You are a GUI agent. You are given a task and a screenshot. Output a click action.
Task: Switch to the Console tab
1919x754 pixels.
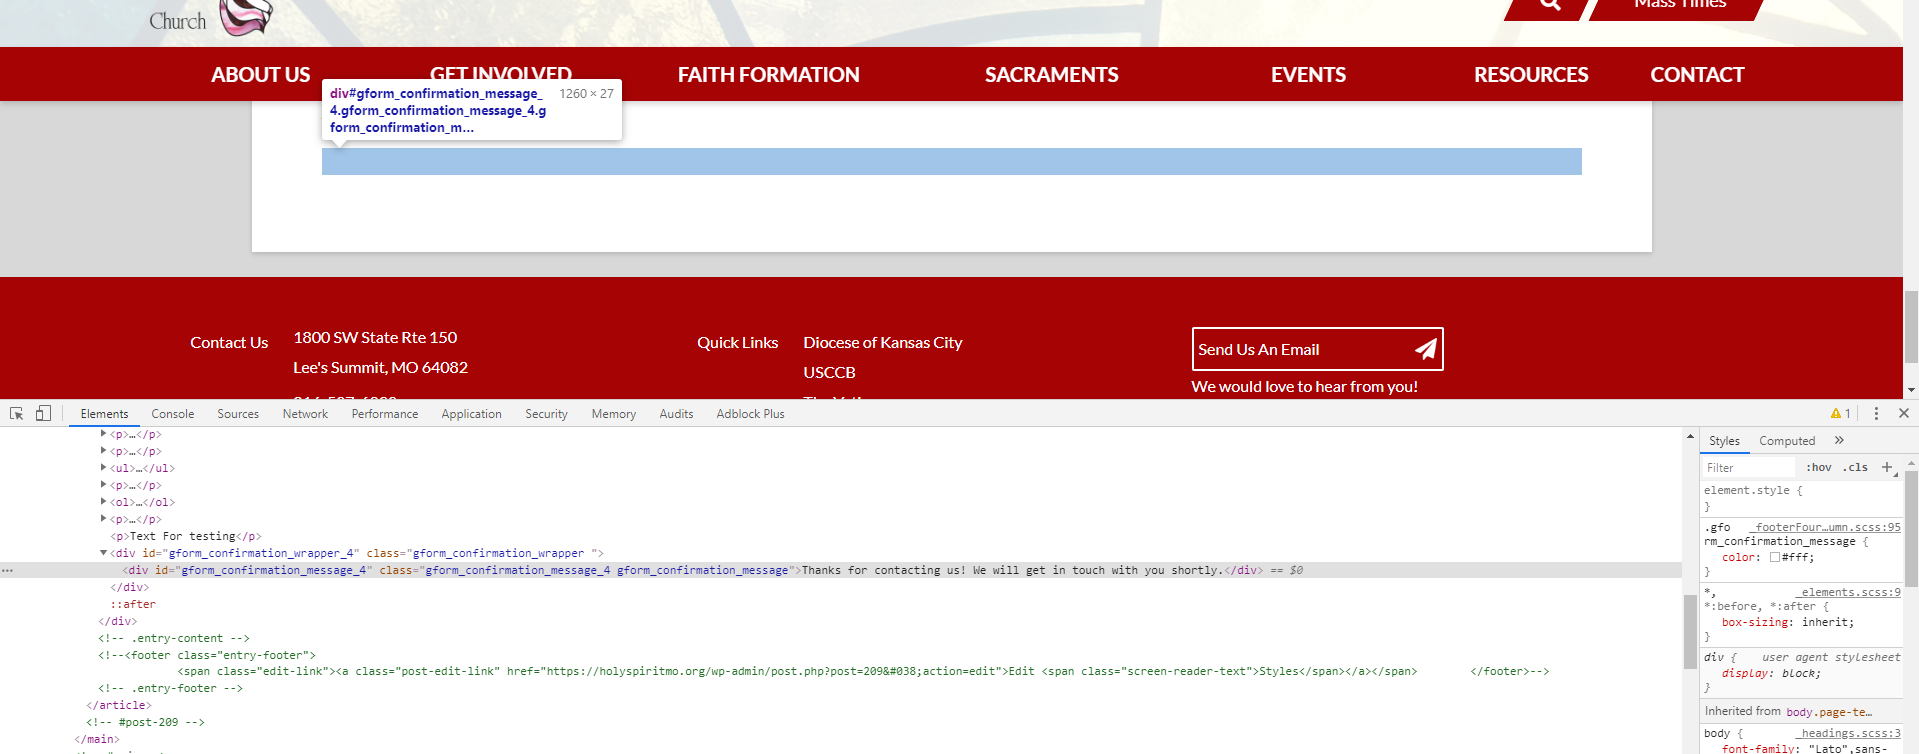[x=172, y=413]
